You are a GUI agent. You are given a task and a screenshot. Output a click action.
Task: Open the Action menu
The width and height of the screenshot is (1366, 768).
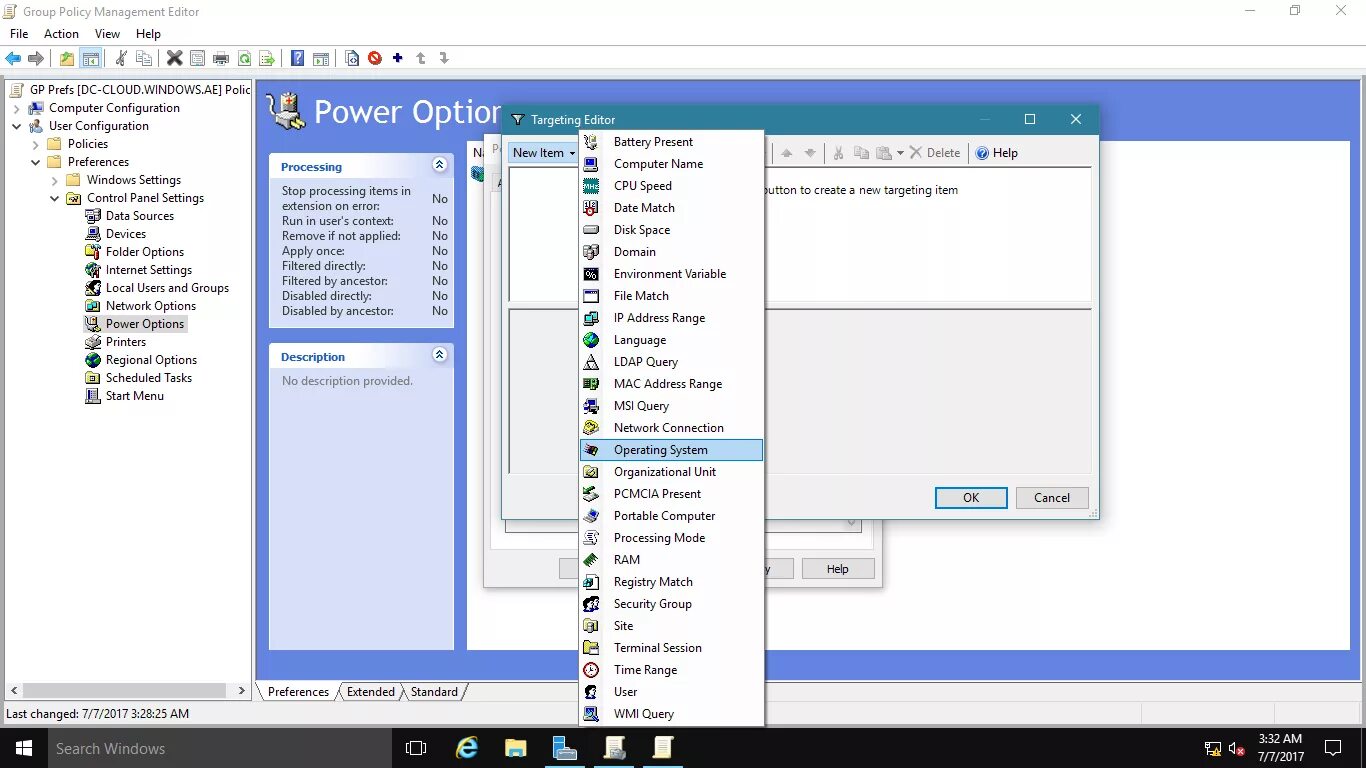tap(61, 34)
